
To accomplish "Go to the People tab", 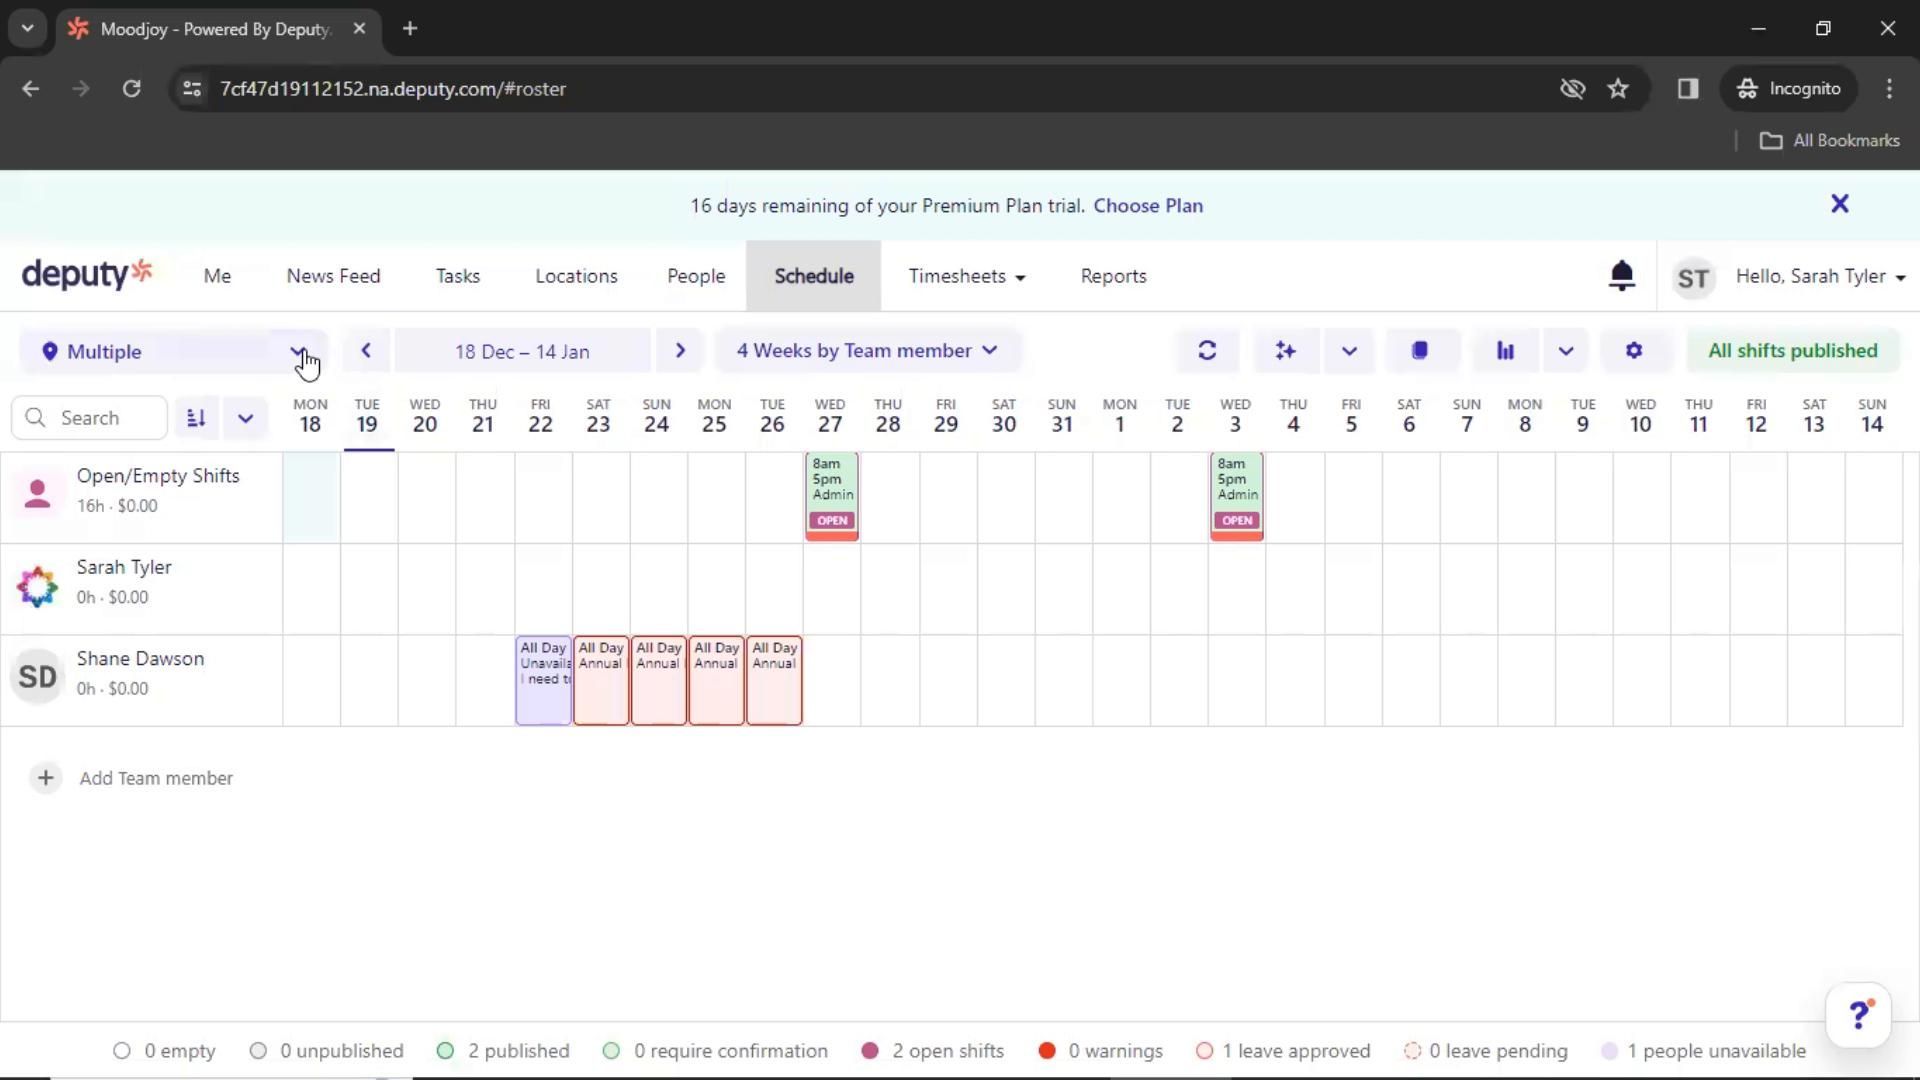I will tap(696, 277).
